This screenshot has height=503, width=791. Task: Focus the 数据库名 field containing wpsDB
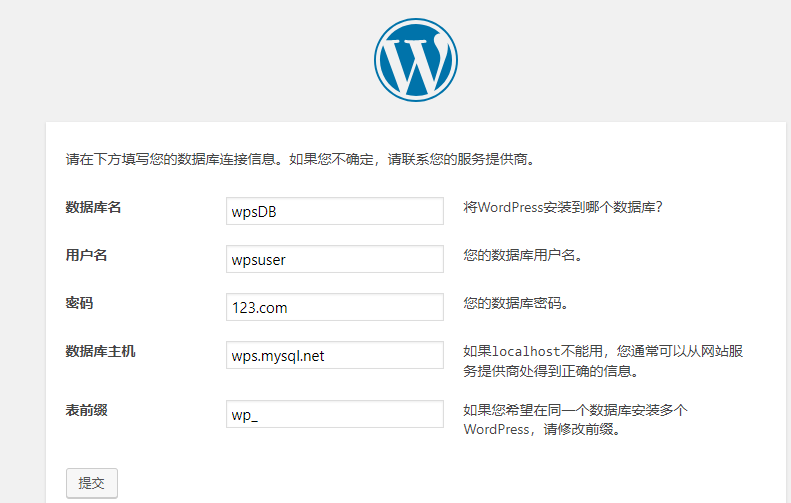point(335,211)
